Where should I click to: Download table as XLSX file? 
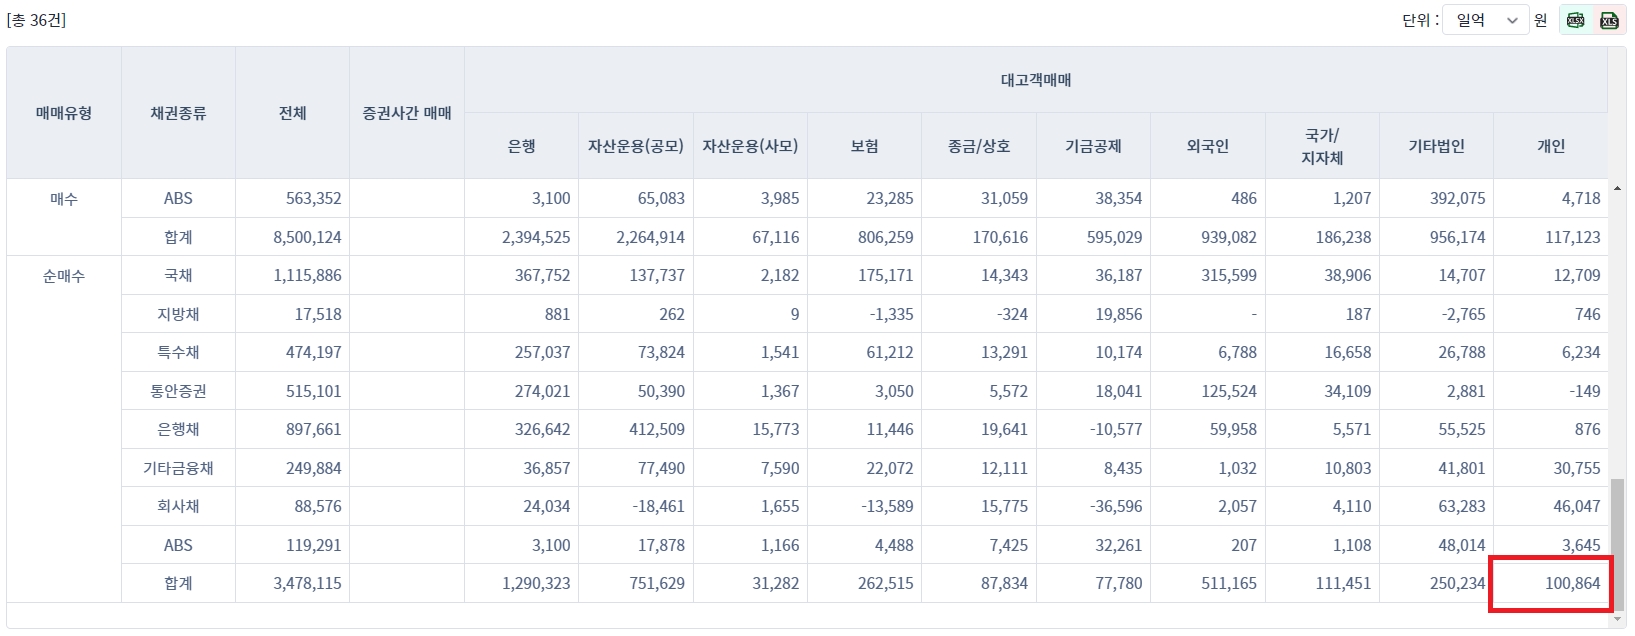pyautogui.click(x=1576, y=20)
